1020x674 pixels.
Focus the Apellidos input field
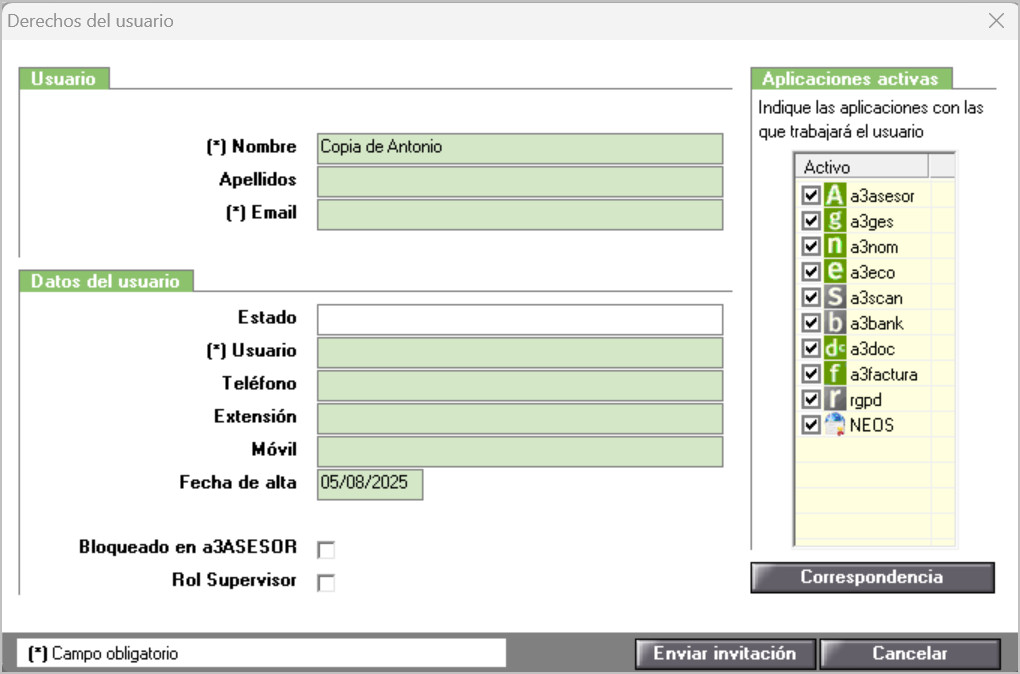coord(520,182)
